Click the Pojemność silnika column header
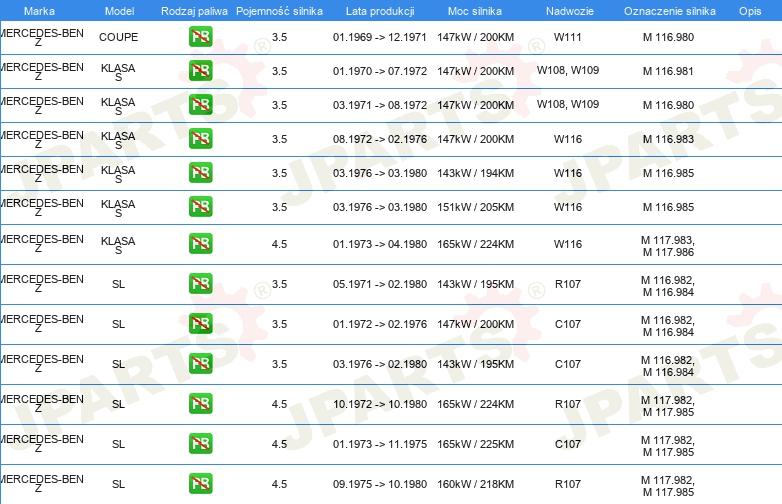Image resolution: width=782 pixels, height=504 pixels. pos(279,11)
